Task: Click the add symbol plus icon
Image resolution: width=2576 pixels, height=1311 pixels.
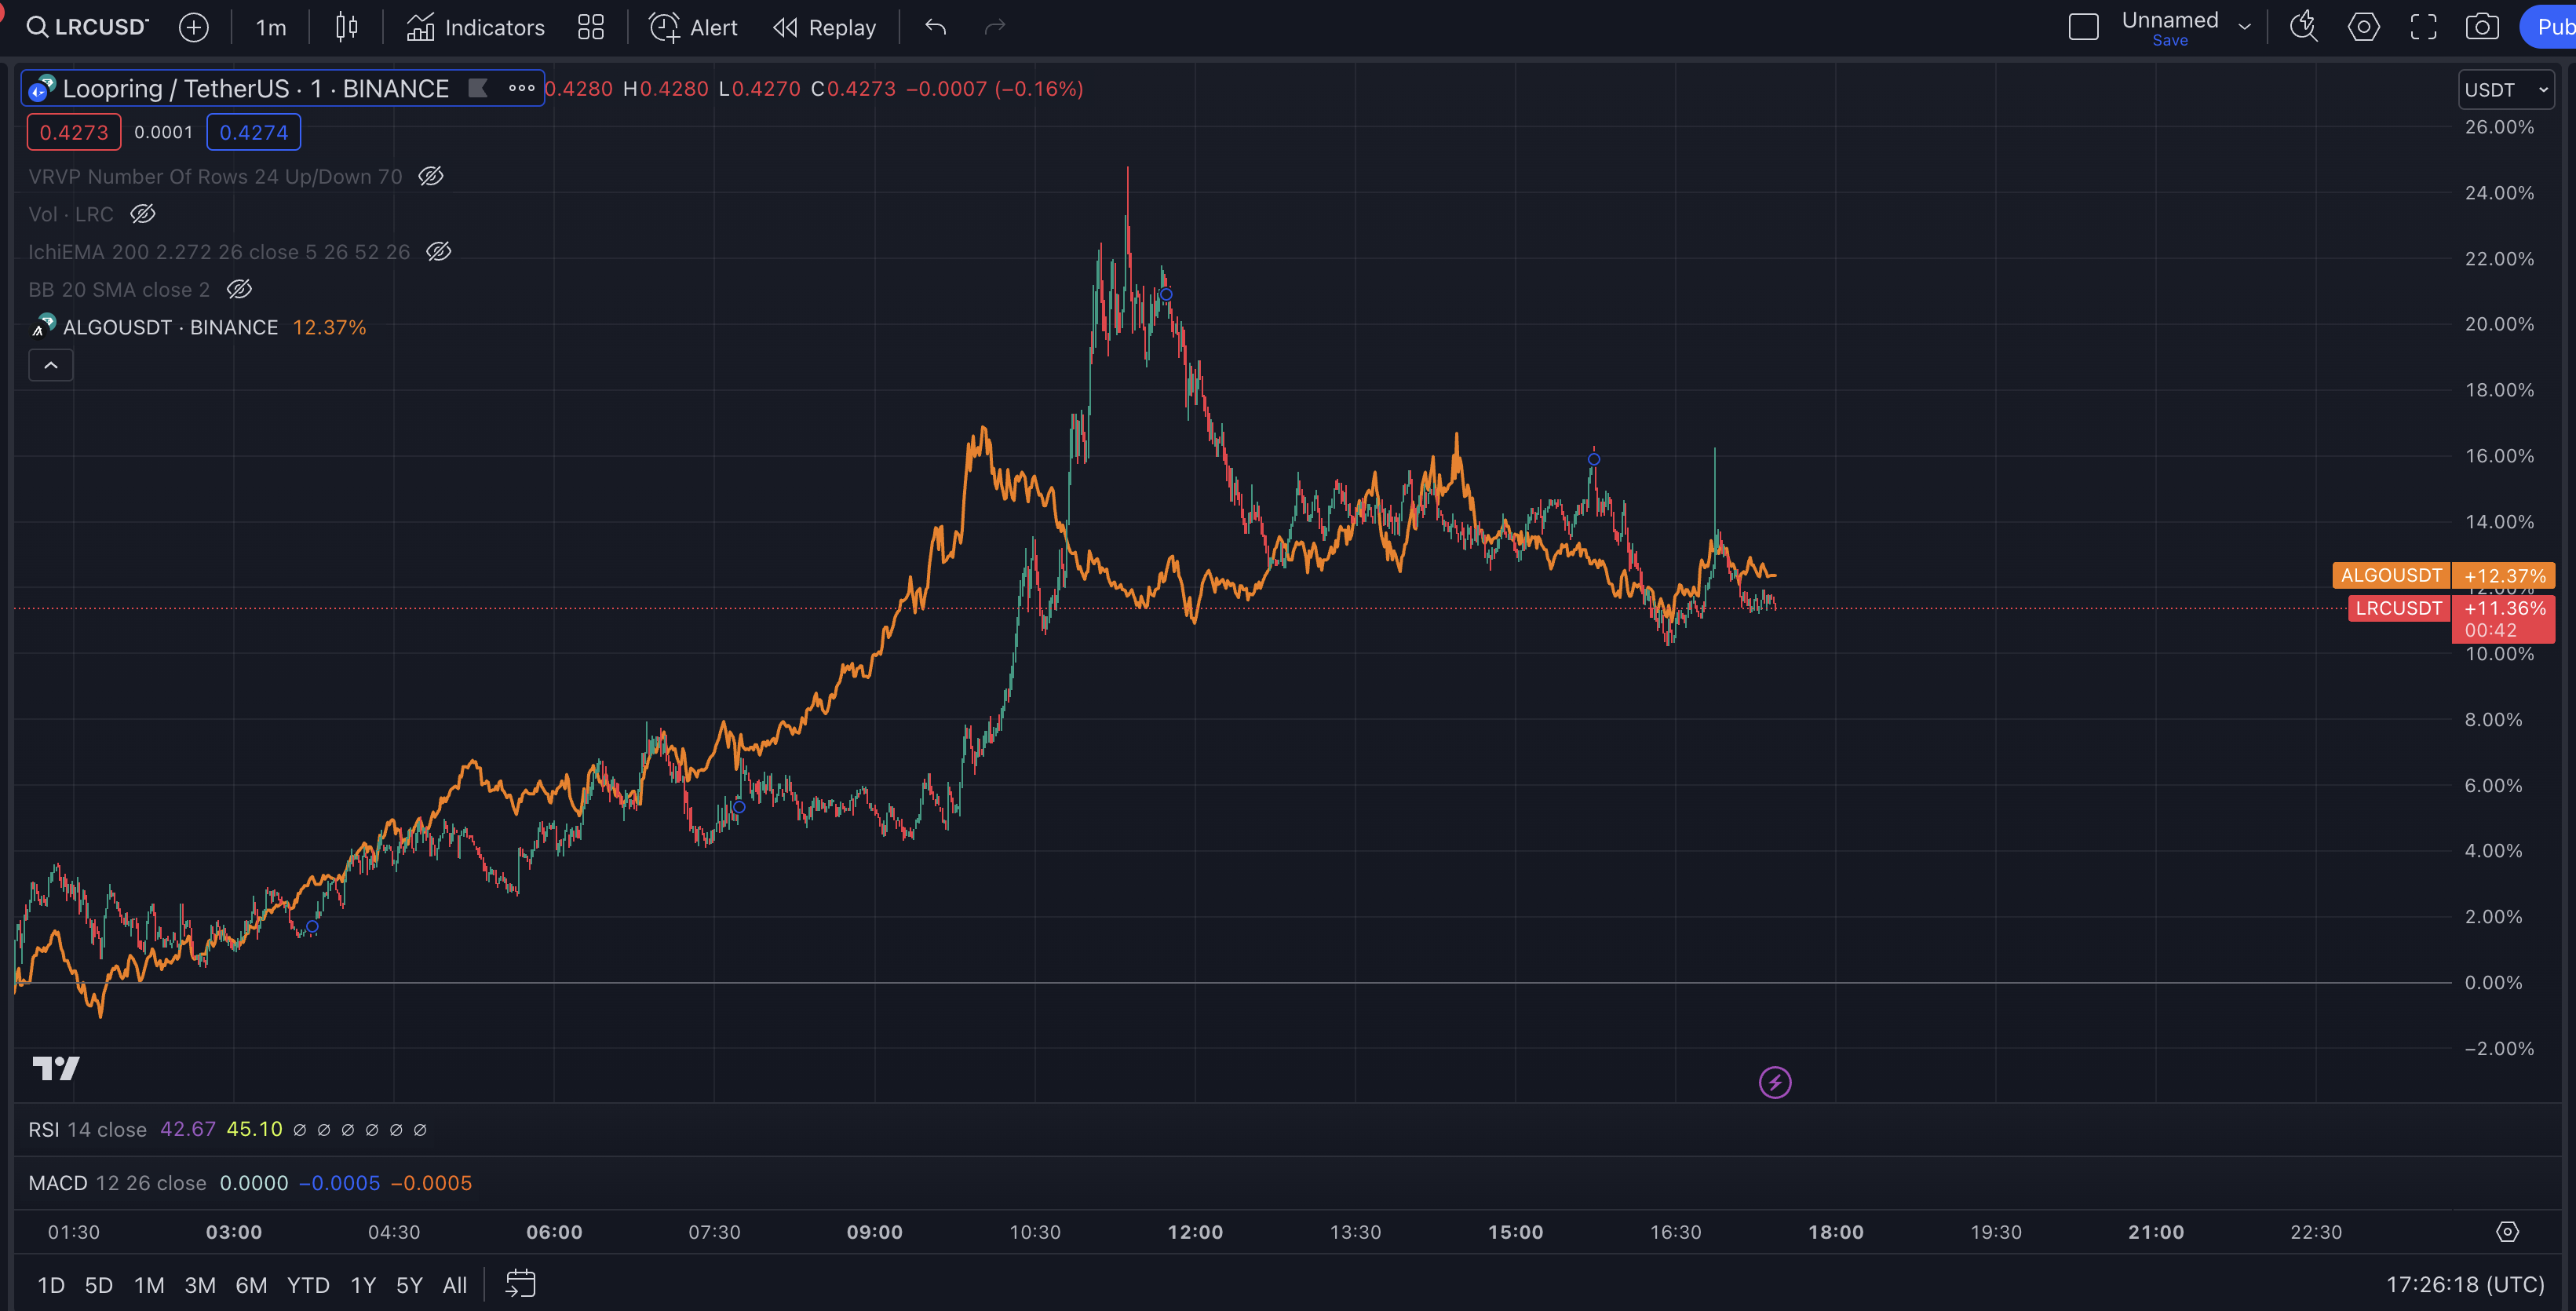Action: (x=193, y=27)
